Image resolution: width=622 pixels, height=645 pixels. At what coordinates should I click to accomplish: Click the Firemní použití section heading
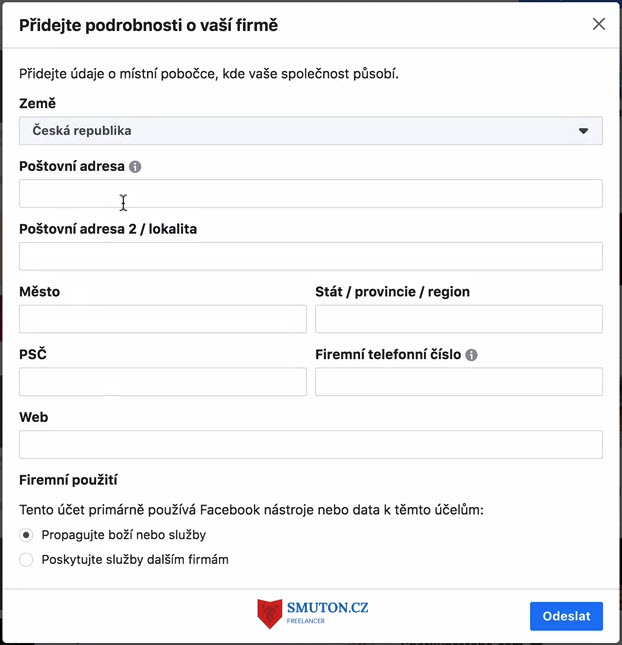tap(68, 480)
